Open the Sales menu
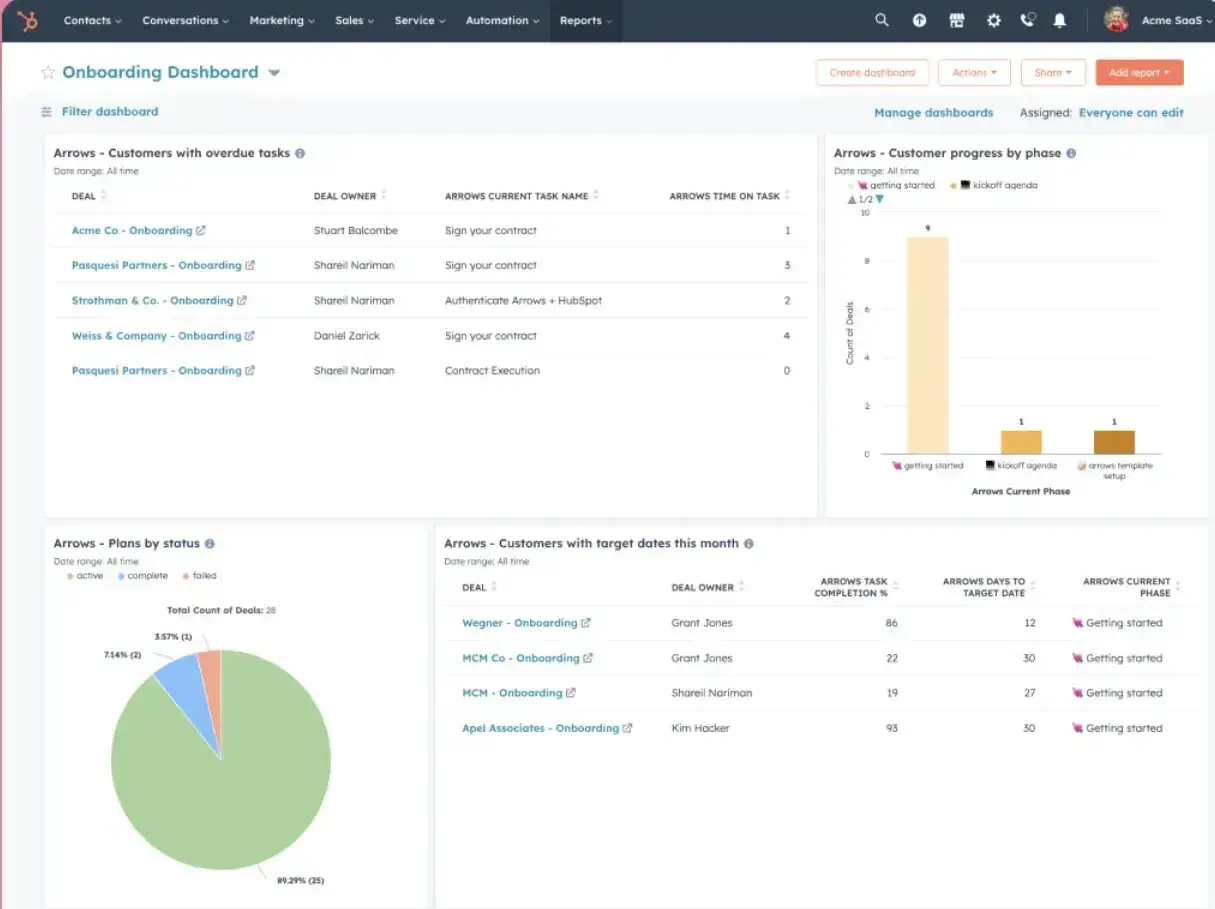1215x909 pixels. pos(354,20)
